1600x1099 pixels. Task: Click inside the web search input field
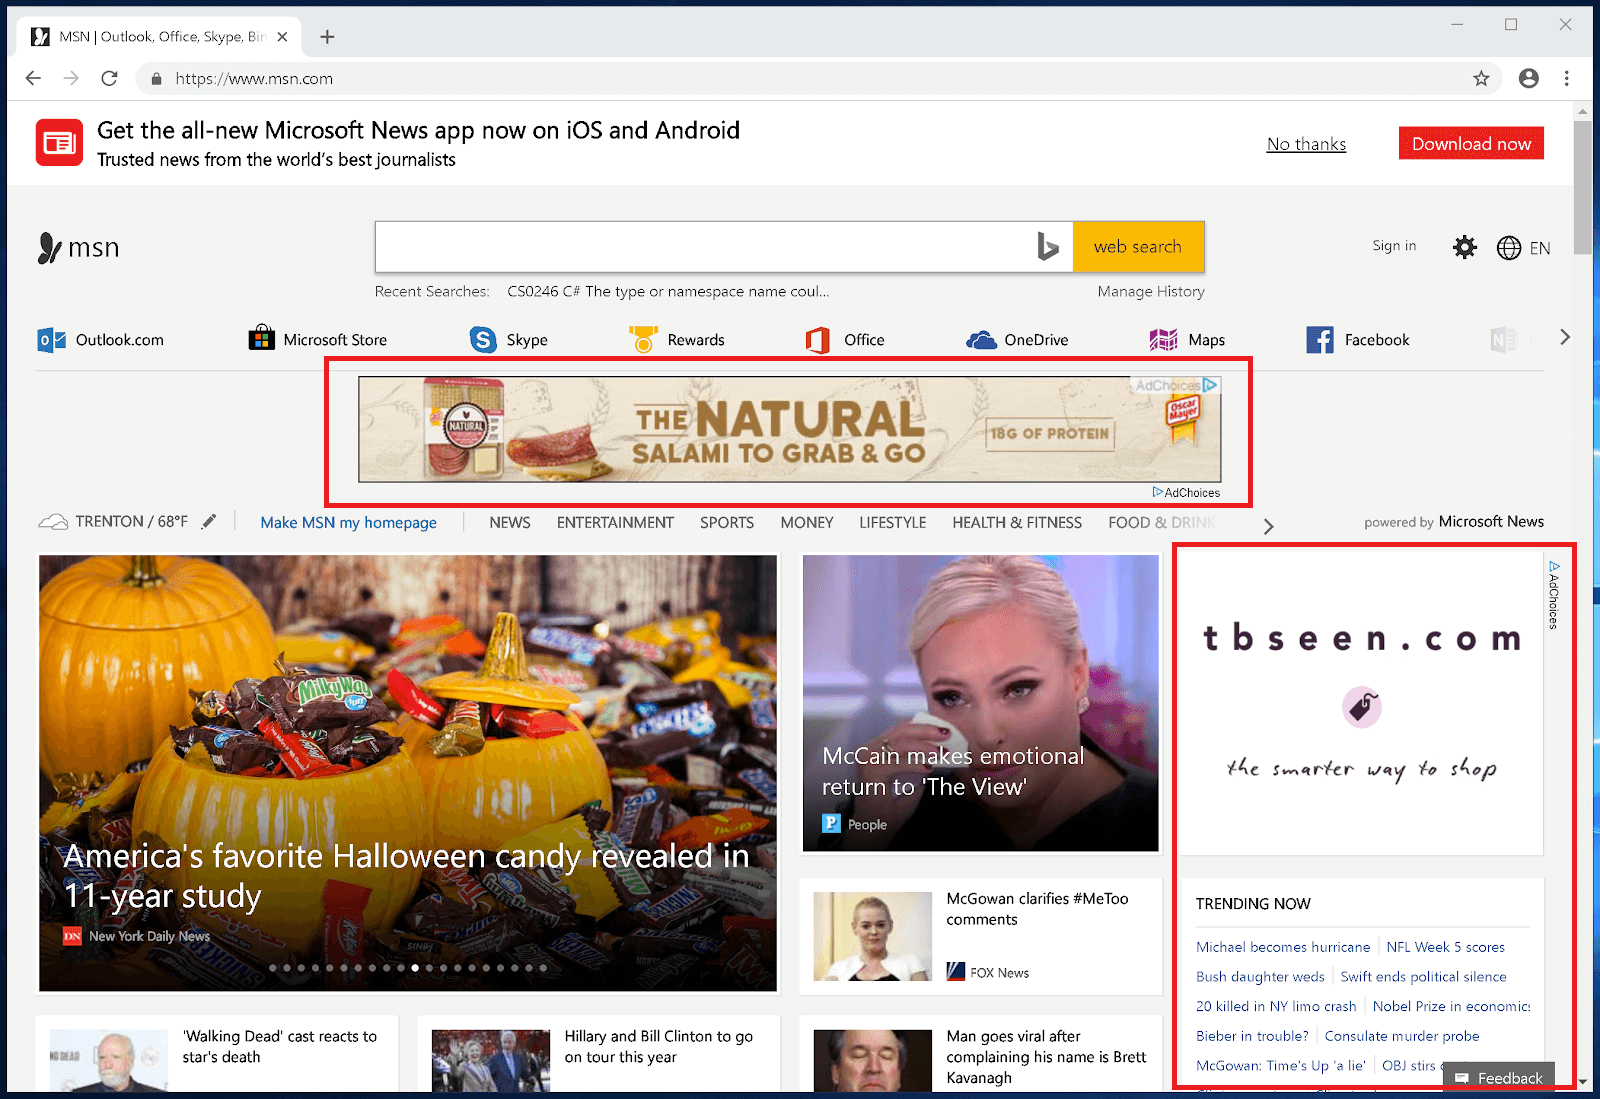[700, 246]
